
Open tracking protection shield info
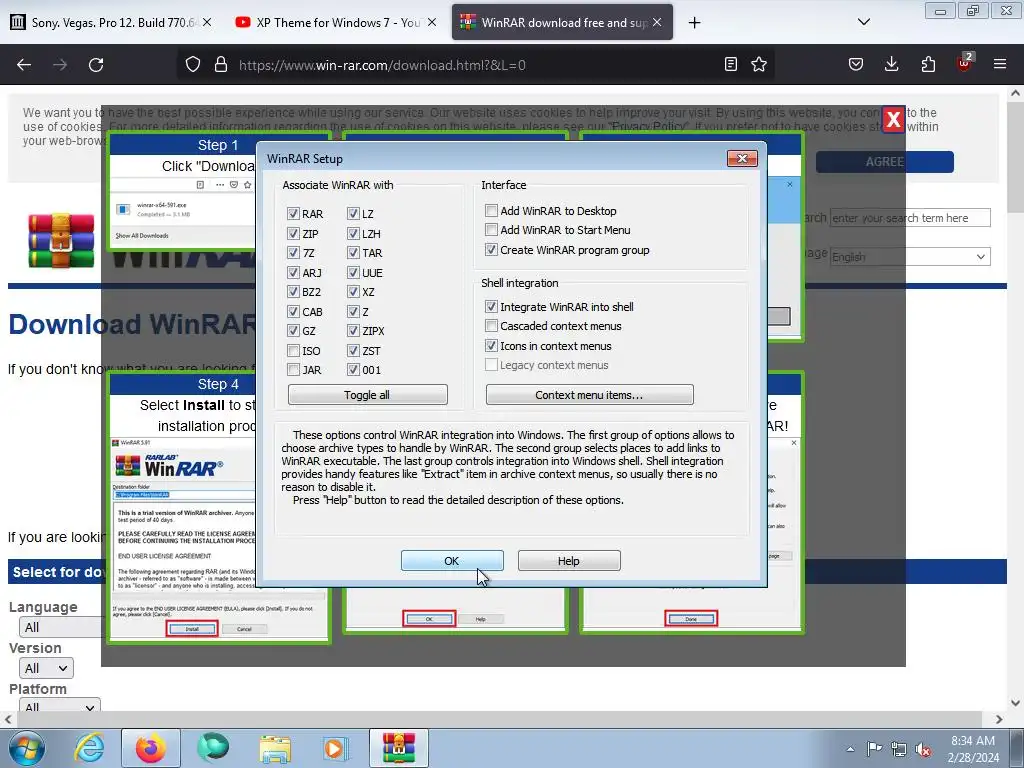click(x=193, y=65)
